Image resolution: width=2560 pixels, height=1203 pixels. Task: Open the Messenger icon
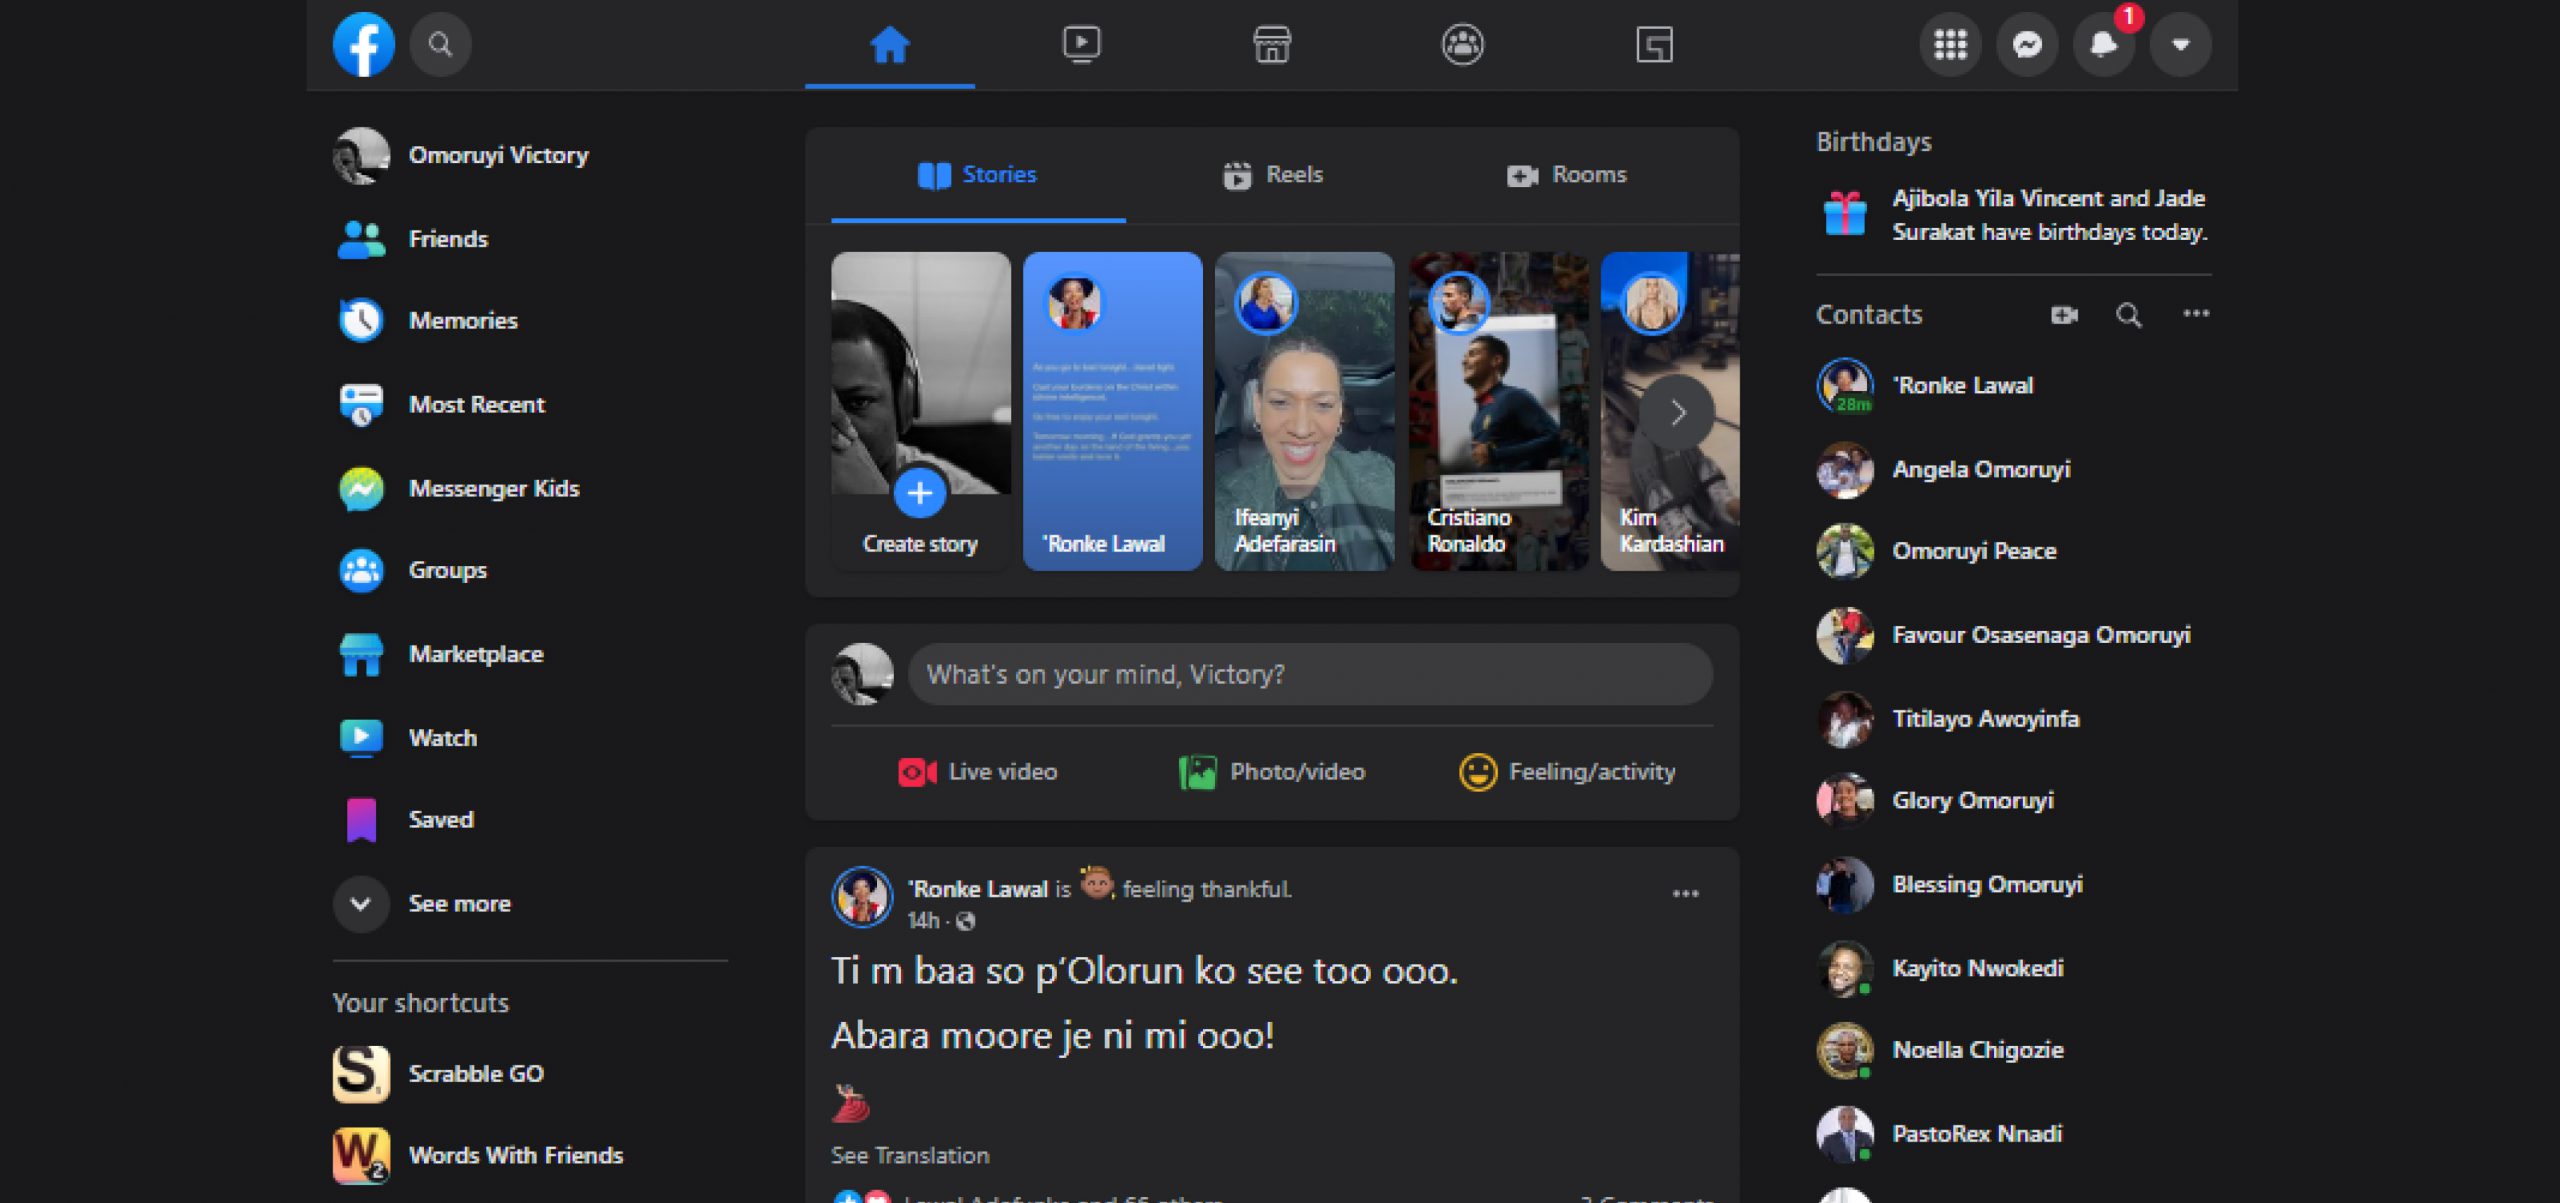[2027, 44]
